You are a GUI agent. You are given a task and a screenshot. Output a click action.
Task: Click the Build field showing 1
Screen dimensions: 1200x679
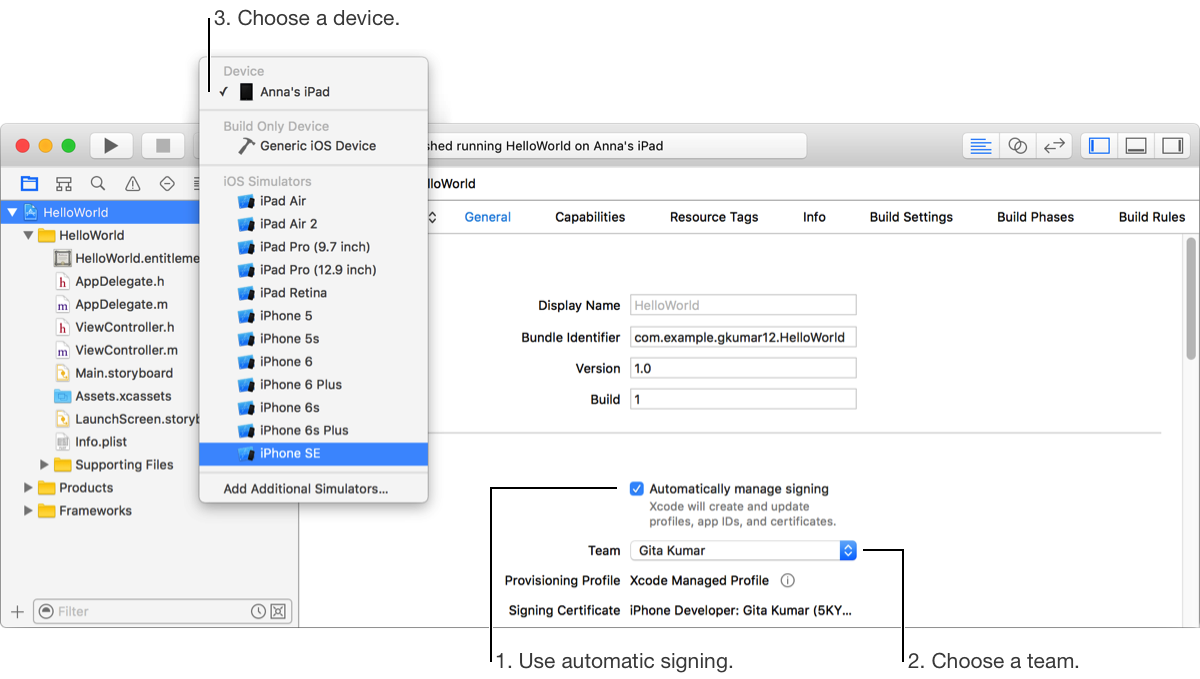743,399
